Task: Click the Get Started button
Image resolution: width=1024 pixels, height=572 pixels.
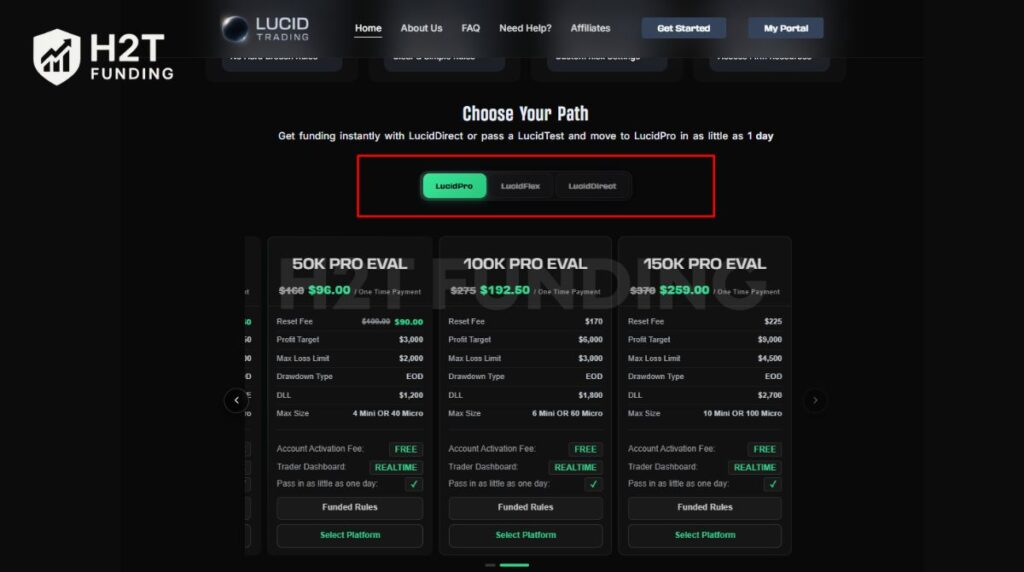Action: [x=683, y=28]
